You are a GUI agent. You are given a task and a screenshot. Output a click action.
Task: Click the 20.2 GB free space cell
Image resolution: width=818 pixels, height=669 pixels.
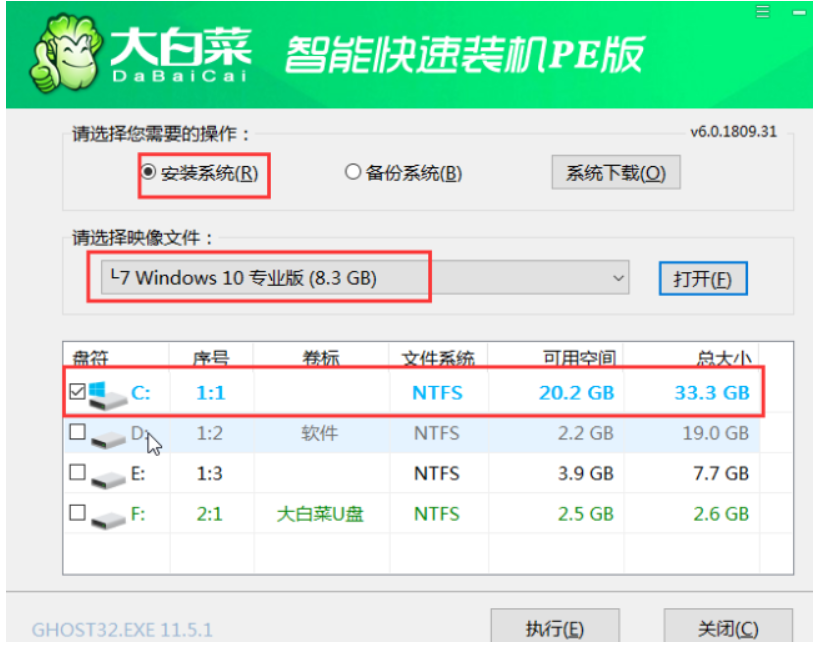576,392
